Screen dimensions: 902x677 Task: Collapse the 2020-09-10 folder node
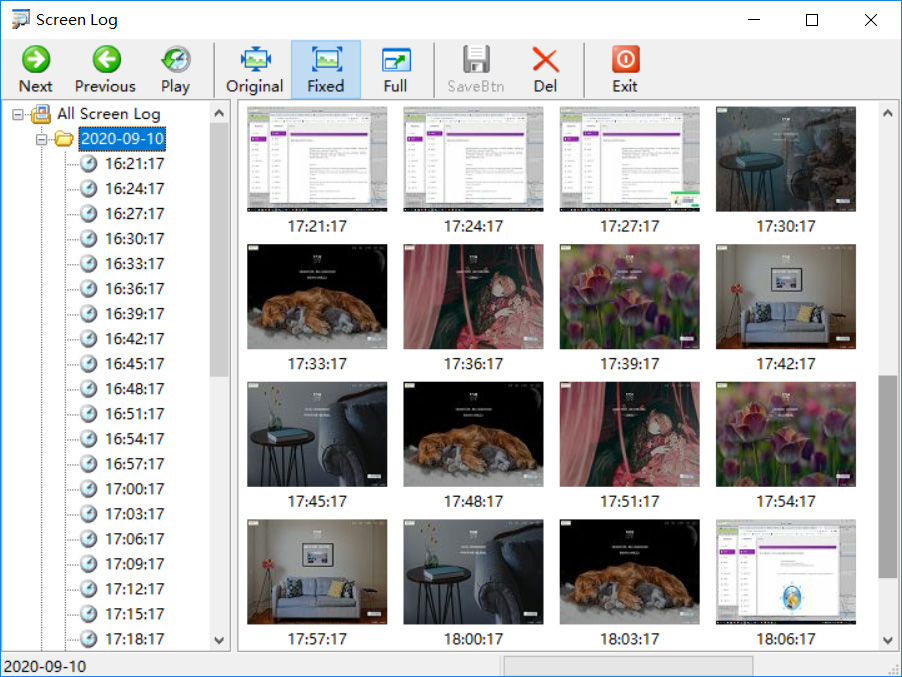click(41, 139)
